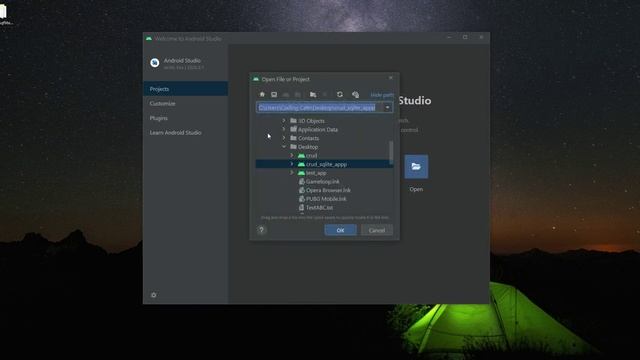The height and width of the screenshot is (360, 640).
Task: Expand the test_app project arrow
Action: 292,173
